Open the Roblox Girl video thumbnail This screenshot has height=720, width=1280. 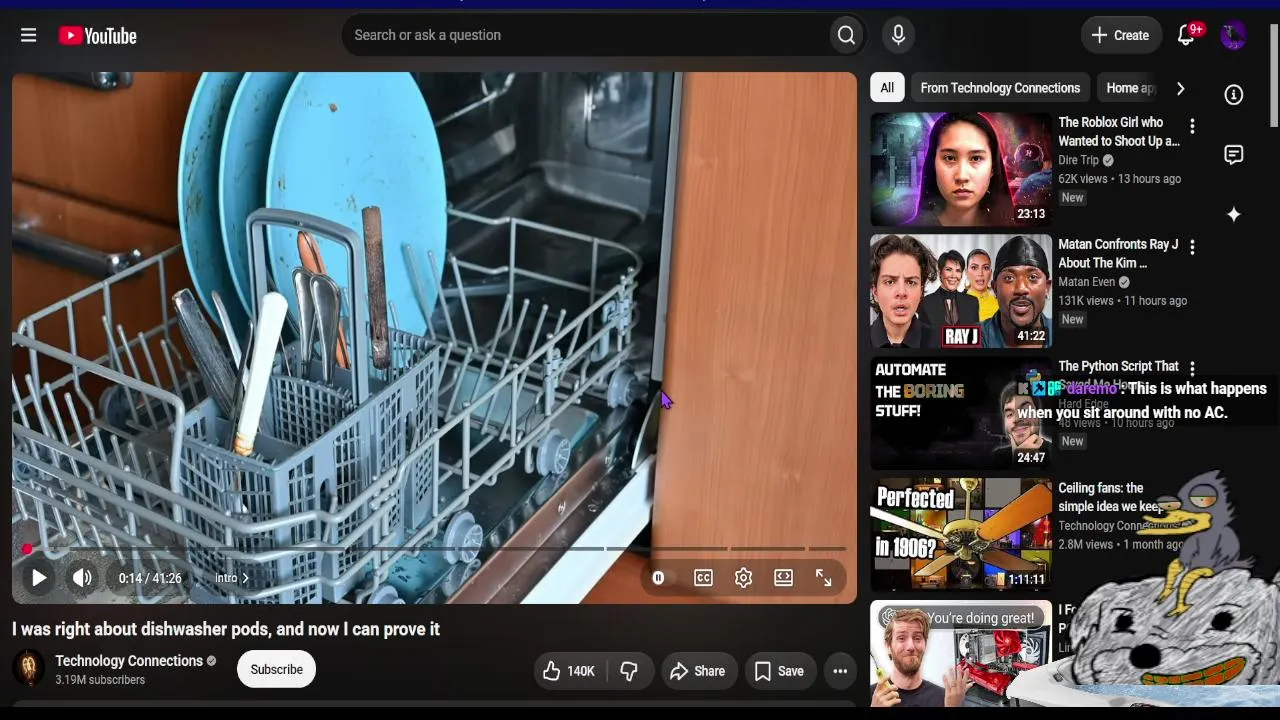coord(961,169)
